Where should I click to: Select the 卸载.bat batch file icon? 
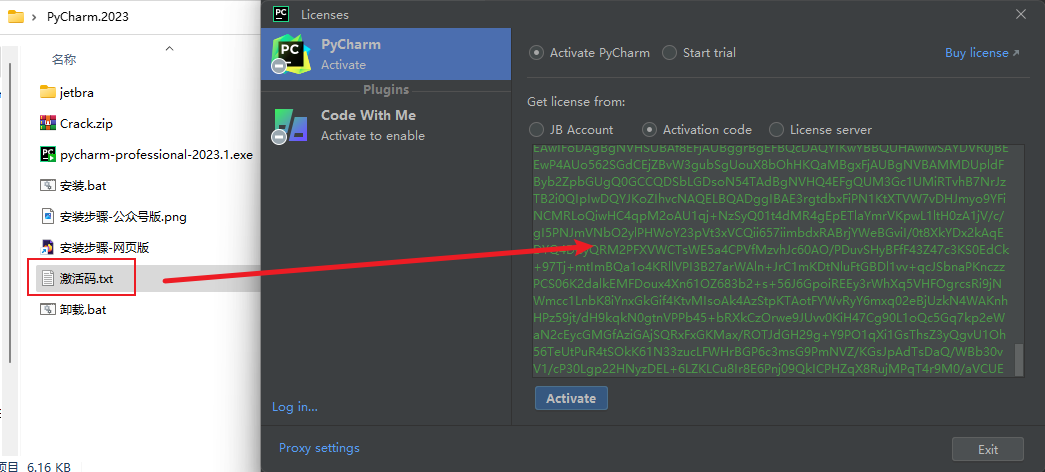(47, 309)
